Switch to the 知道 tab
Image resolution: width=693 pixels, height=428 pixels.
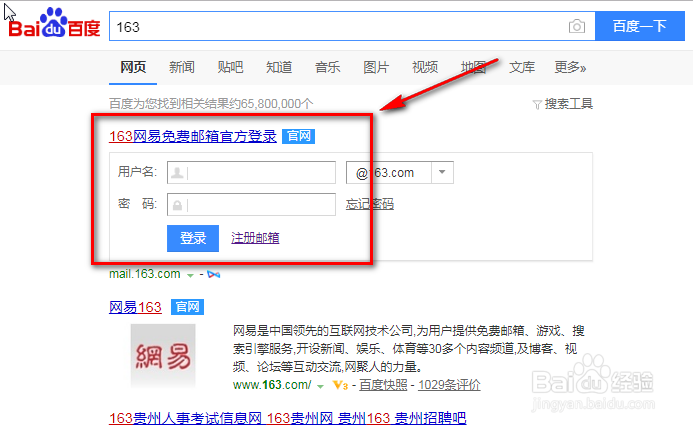click(x=279, y=67)
